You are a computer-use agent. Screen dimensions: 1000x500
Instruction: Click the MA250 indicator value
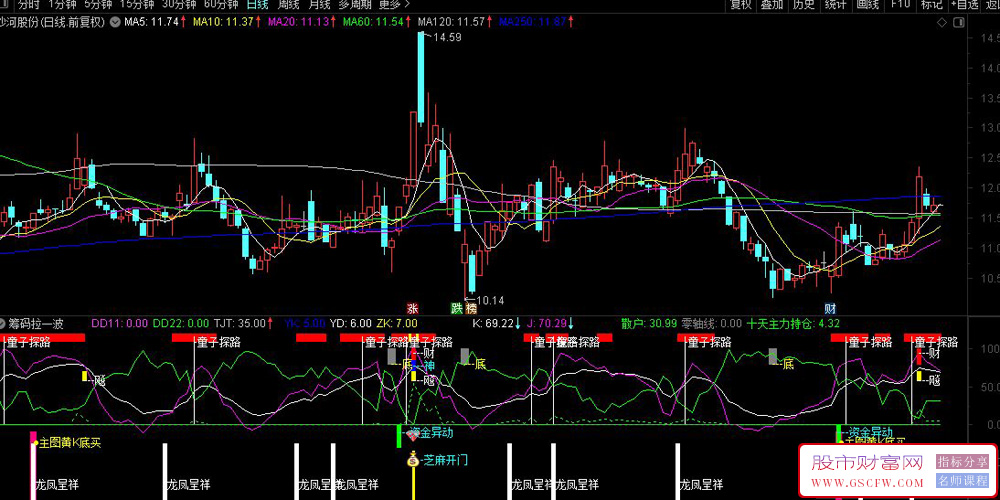[533, 22]
